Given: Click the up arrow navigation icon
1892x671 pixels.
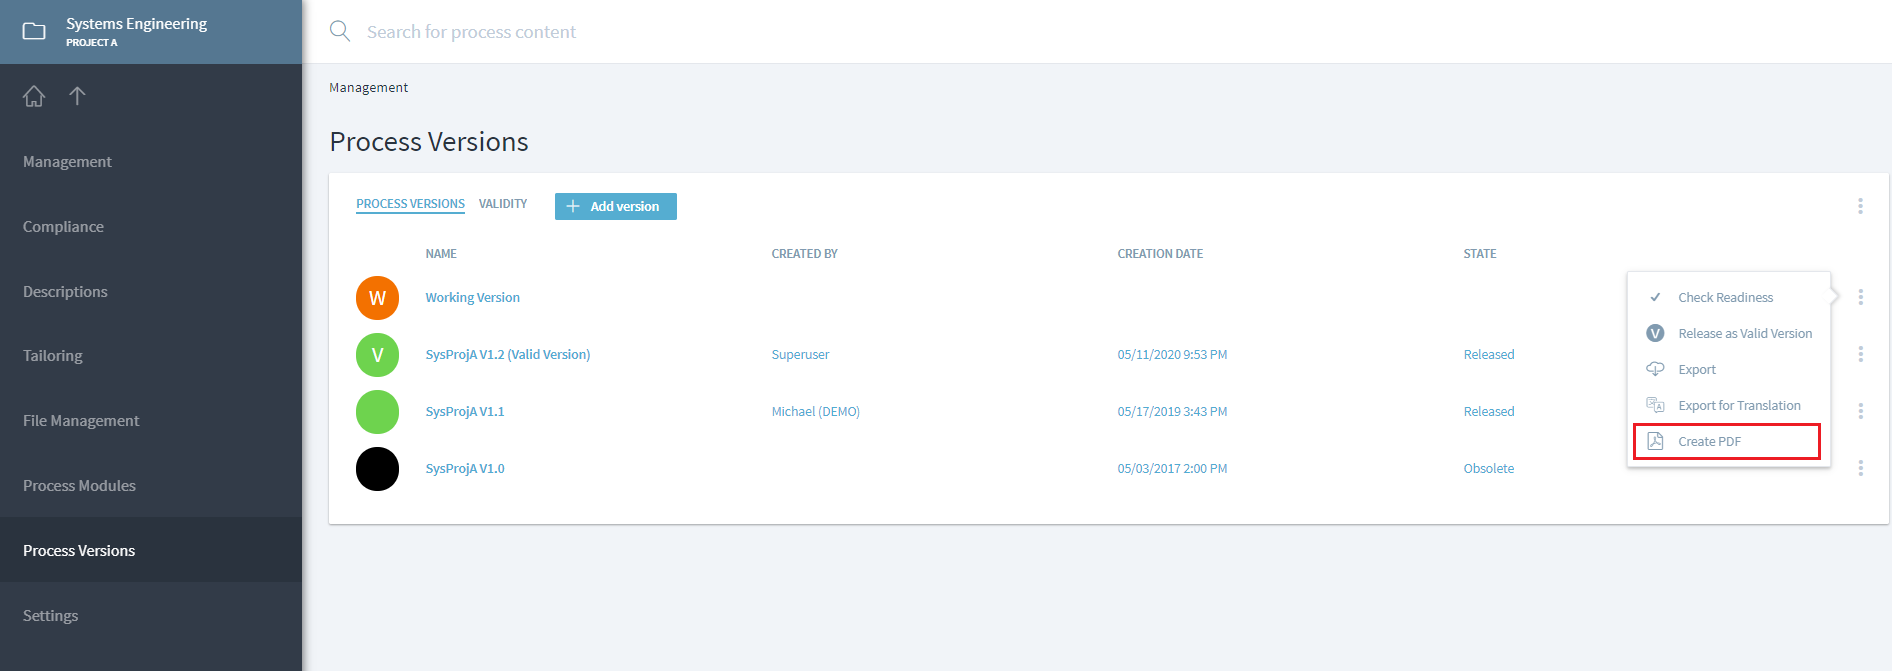Looking at the screenshot, I should pos(77,96).
